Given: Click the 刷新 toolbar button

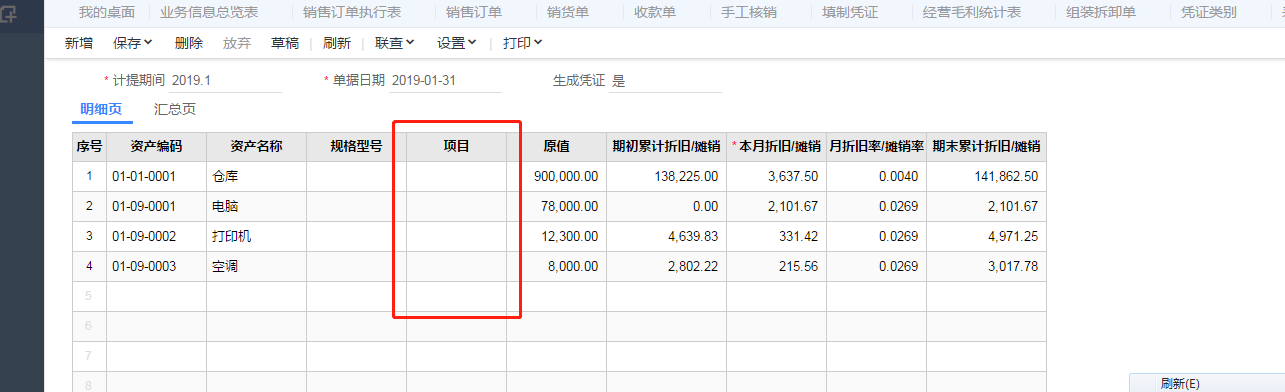Looking at the screenshot, I should coord(337,43).
